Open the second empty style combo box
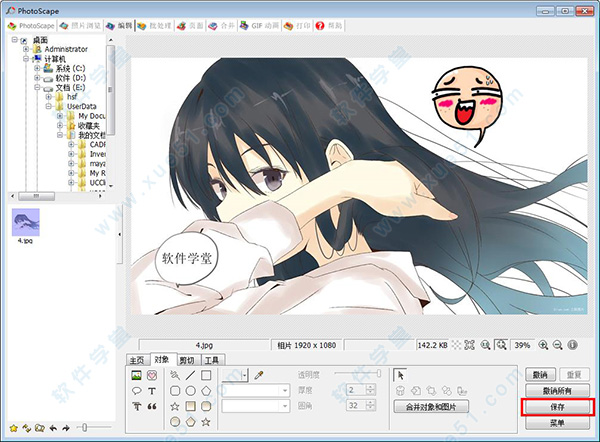600x442 pixels. click(x=255, y=406)
